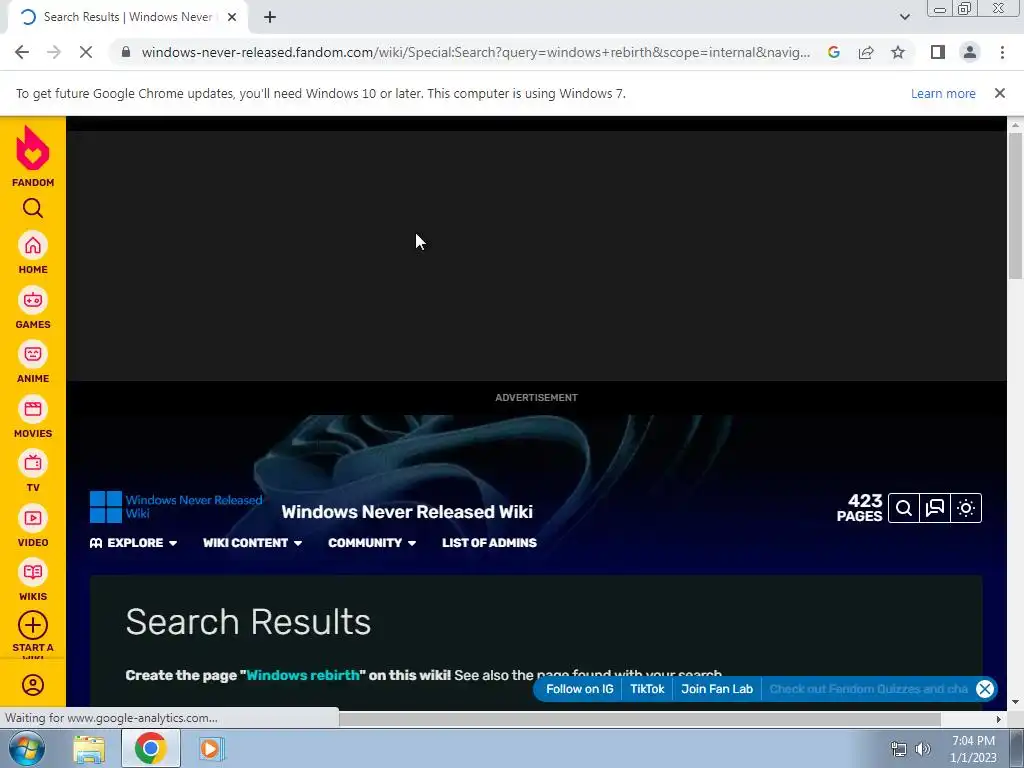
Task: Click the Windows Never Released Wiki logo
Action: [x=176, y=507]
